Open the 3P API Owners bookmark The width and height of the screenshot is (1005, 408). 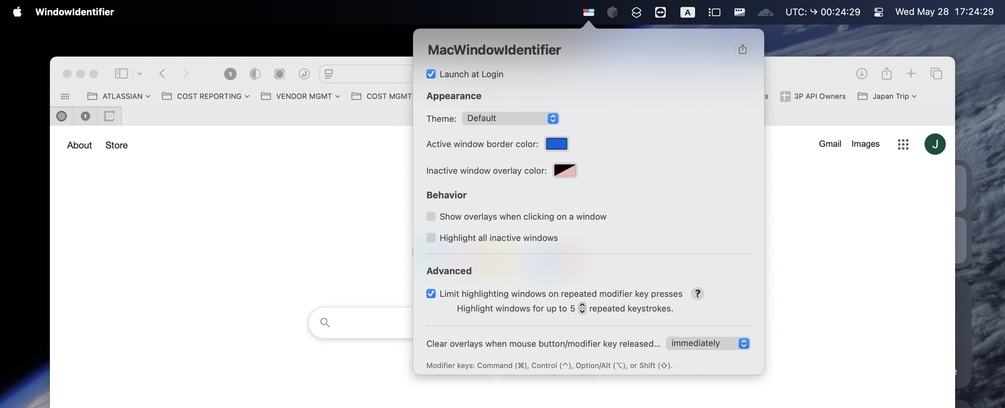click(x=813, y=96)
